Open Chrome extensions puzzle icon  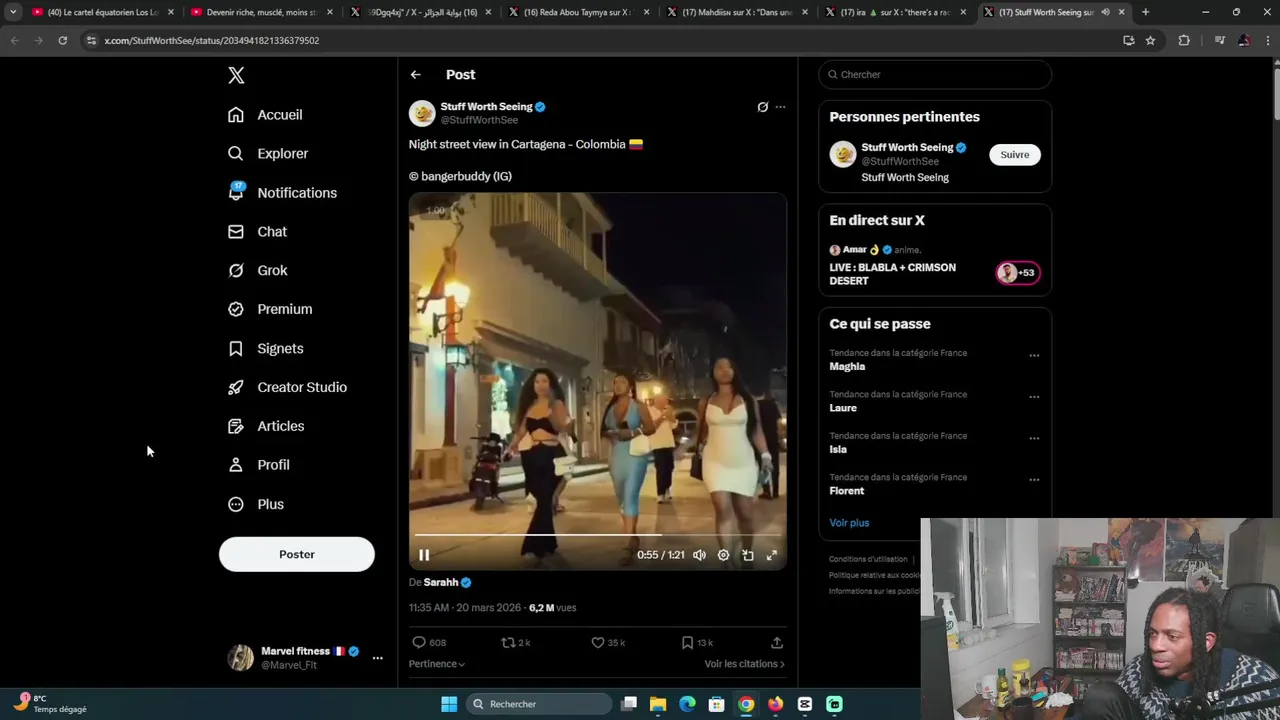(x=1185, y=40)
